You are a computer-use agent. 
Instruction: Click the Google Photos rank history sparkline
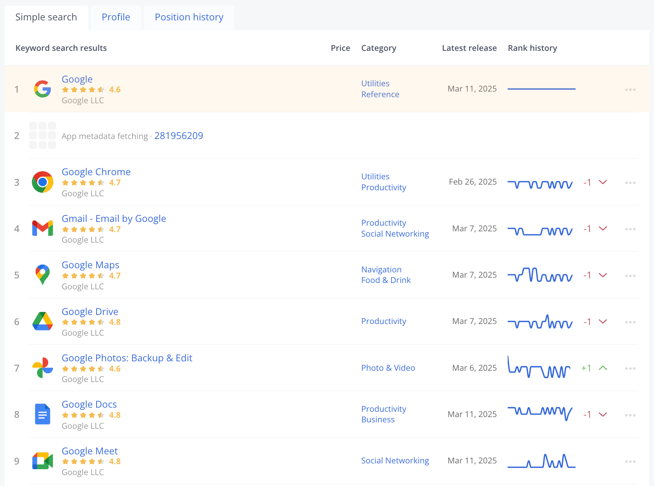pyautogui.click(x=539, y=368)
